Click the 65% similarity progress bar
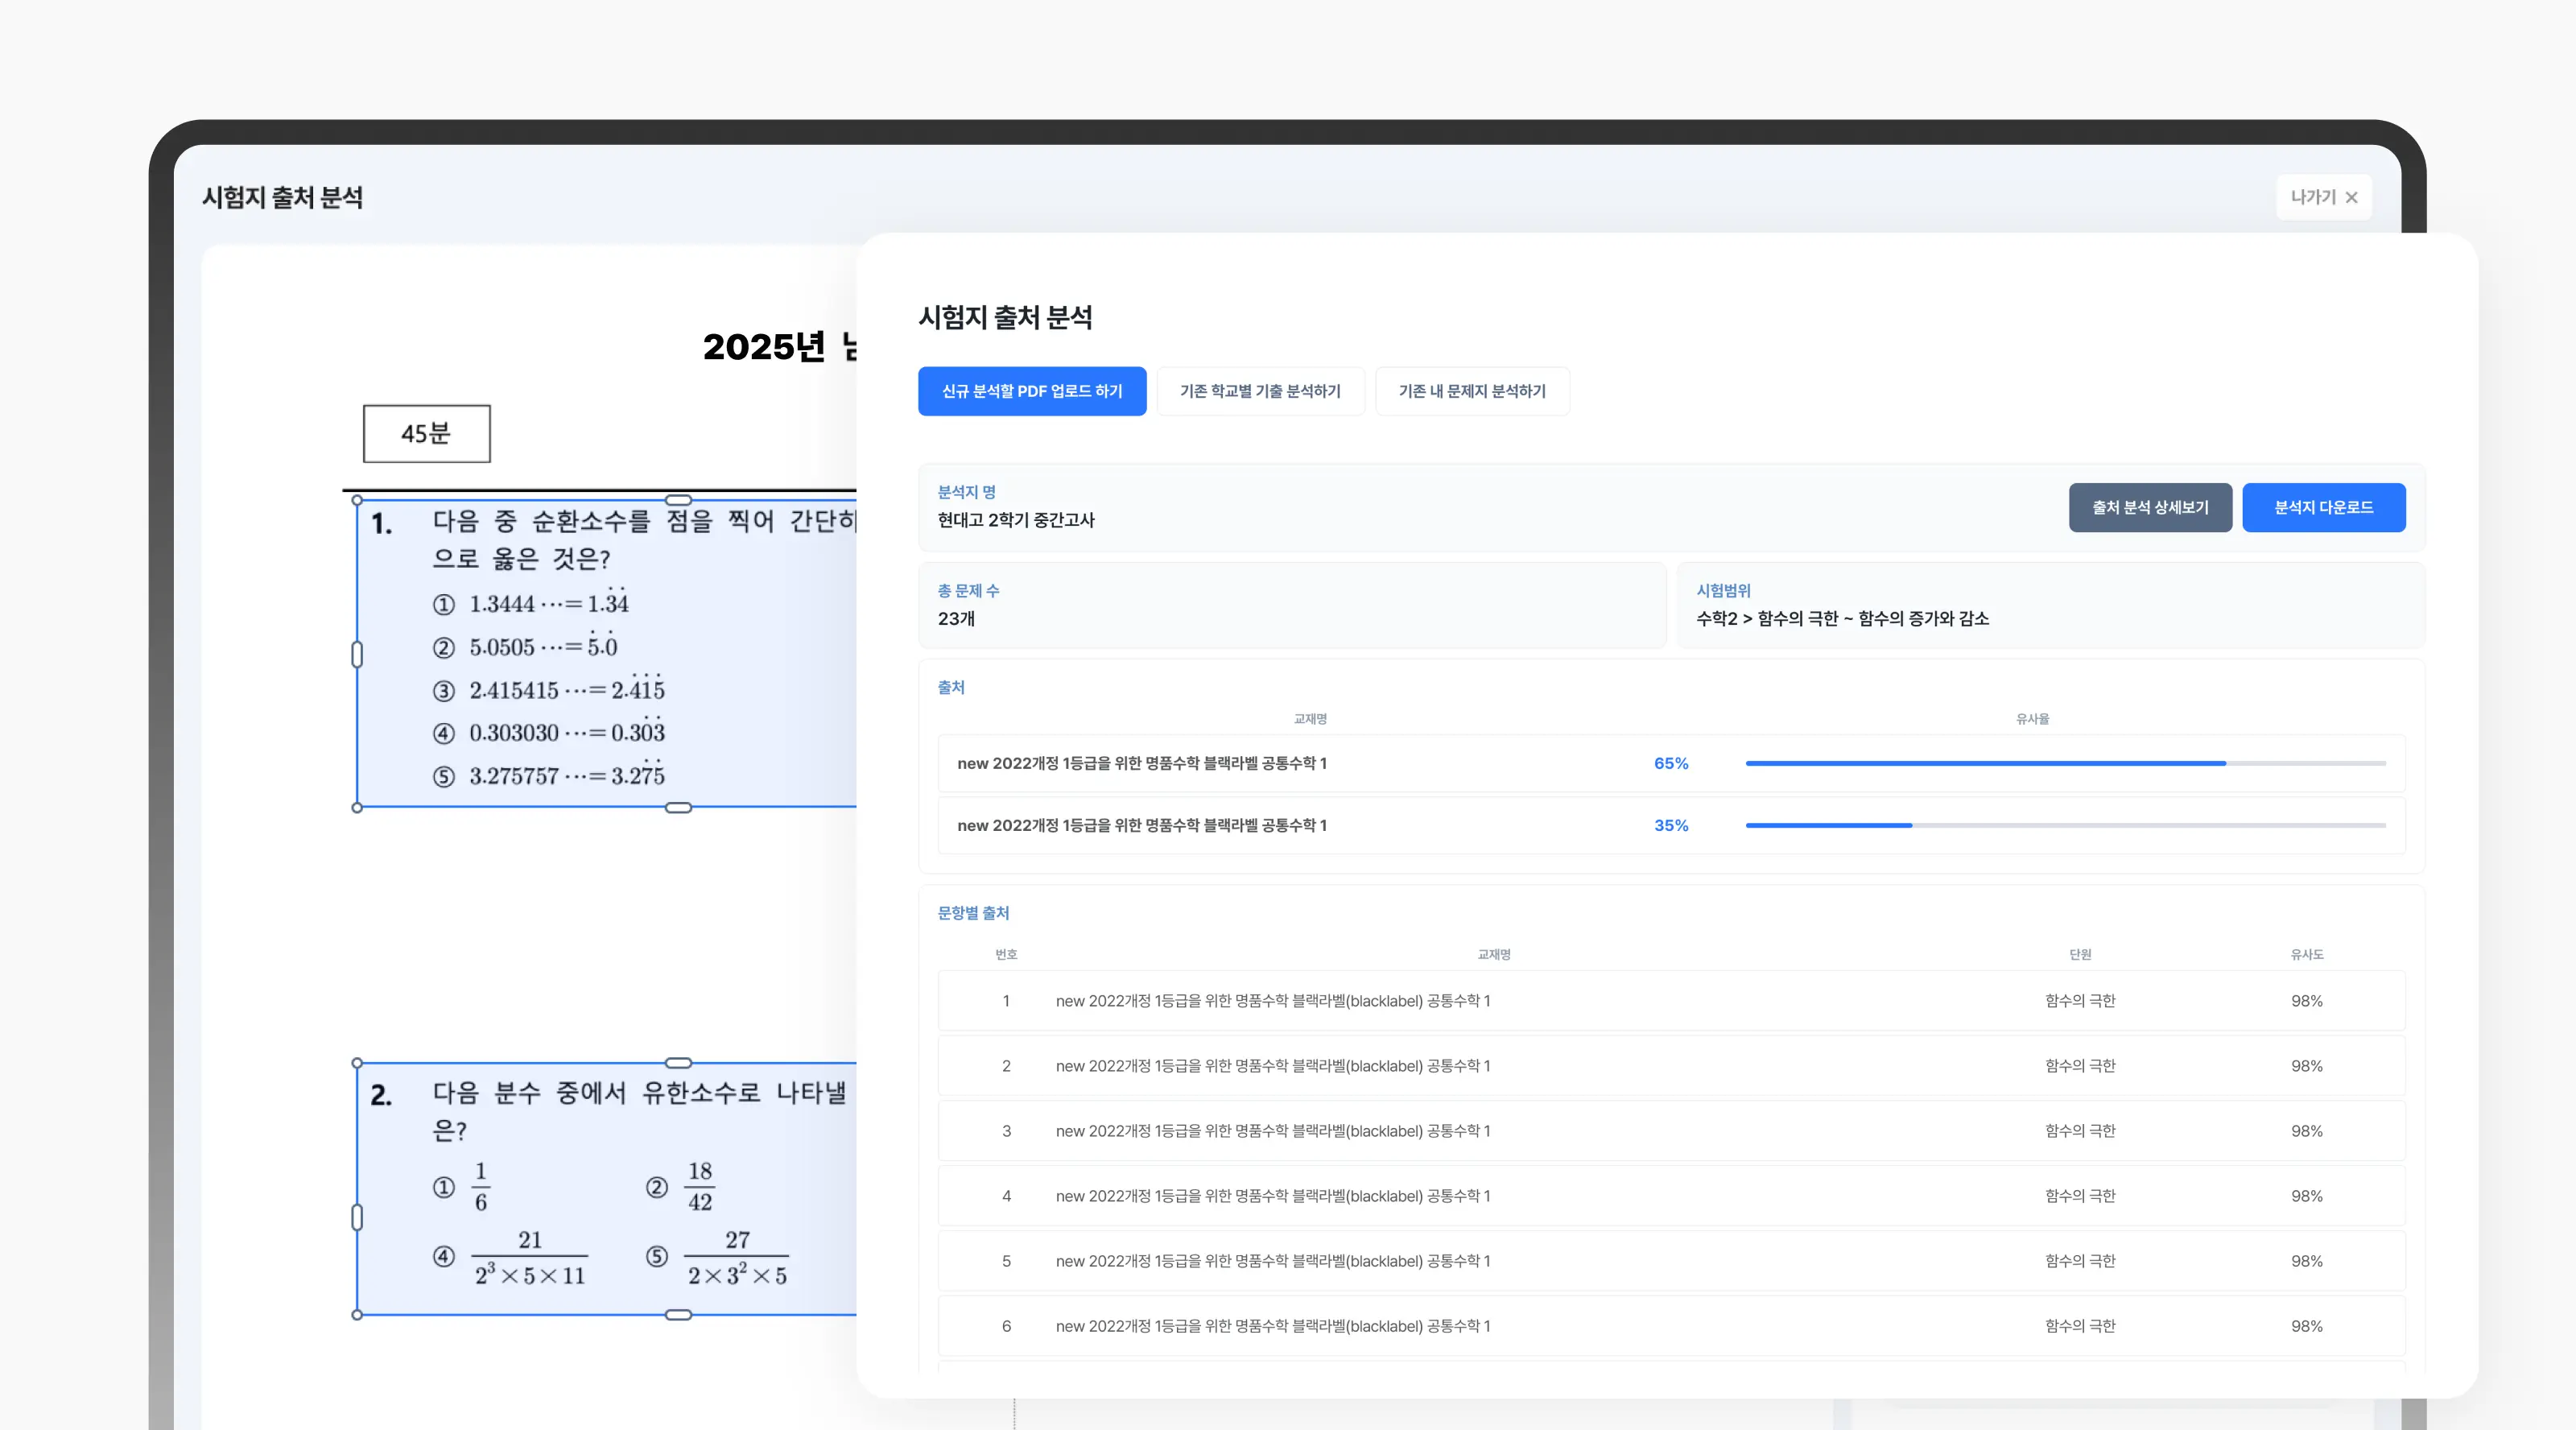 (x=2065, y=764)
